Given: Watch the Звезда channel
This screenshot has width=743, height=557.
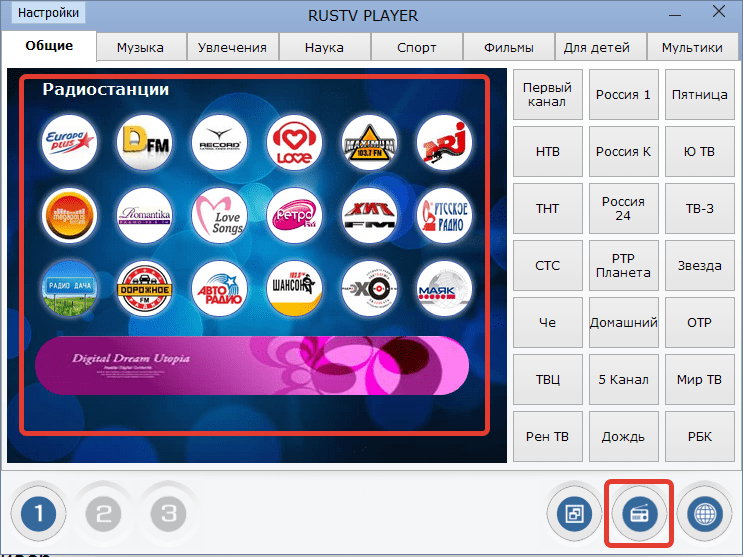Looking at the screenshot, I should [x=700, y=265].
